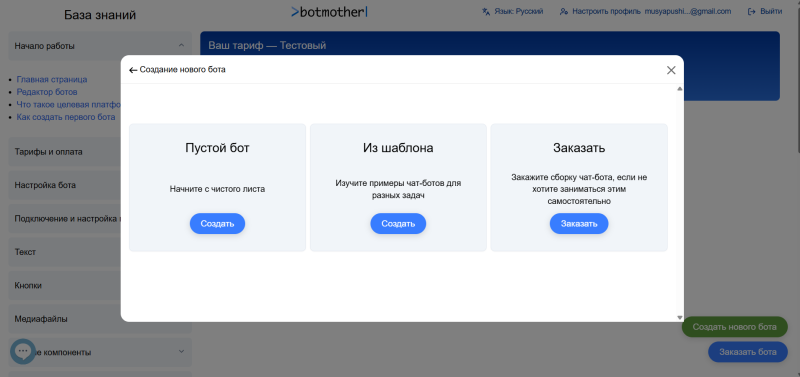Create an empty bot (Пустой бот)
Image resolution: width=800 pixels, height=377 pixels.
tap(217, 223)
